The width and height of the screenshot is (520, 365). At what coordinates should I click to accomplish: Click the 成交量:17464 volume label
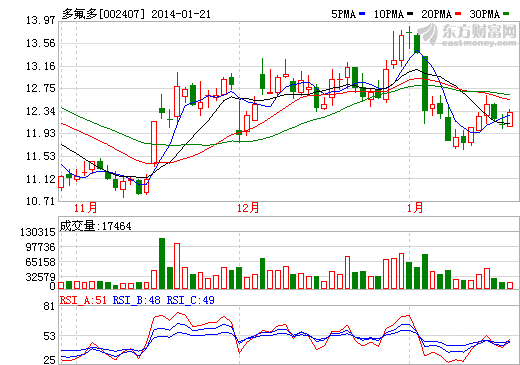coord(96,226)
